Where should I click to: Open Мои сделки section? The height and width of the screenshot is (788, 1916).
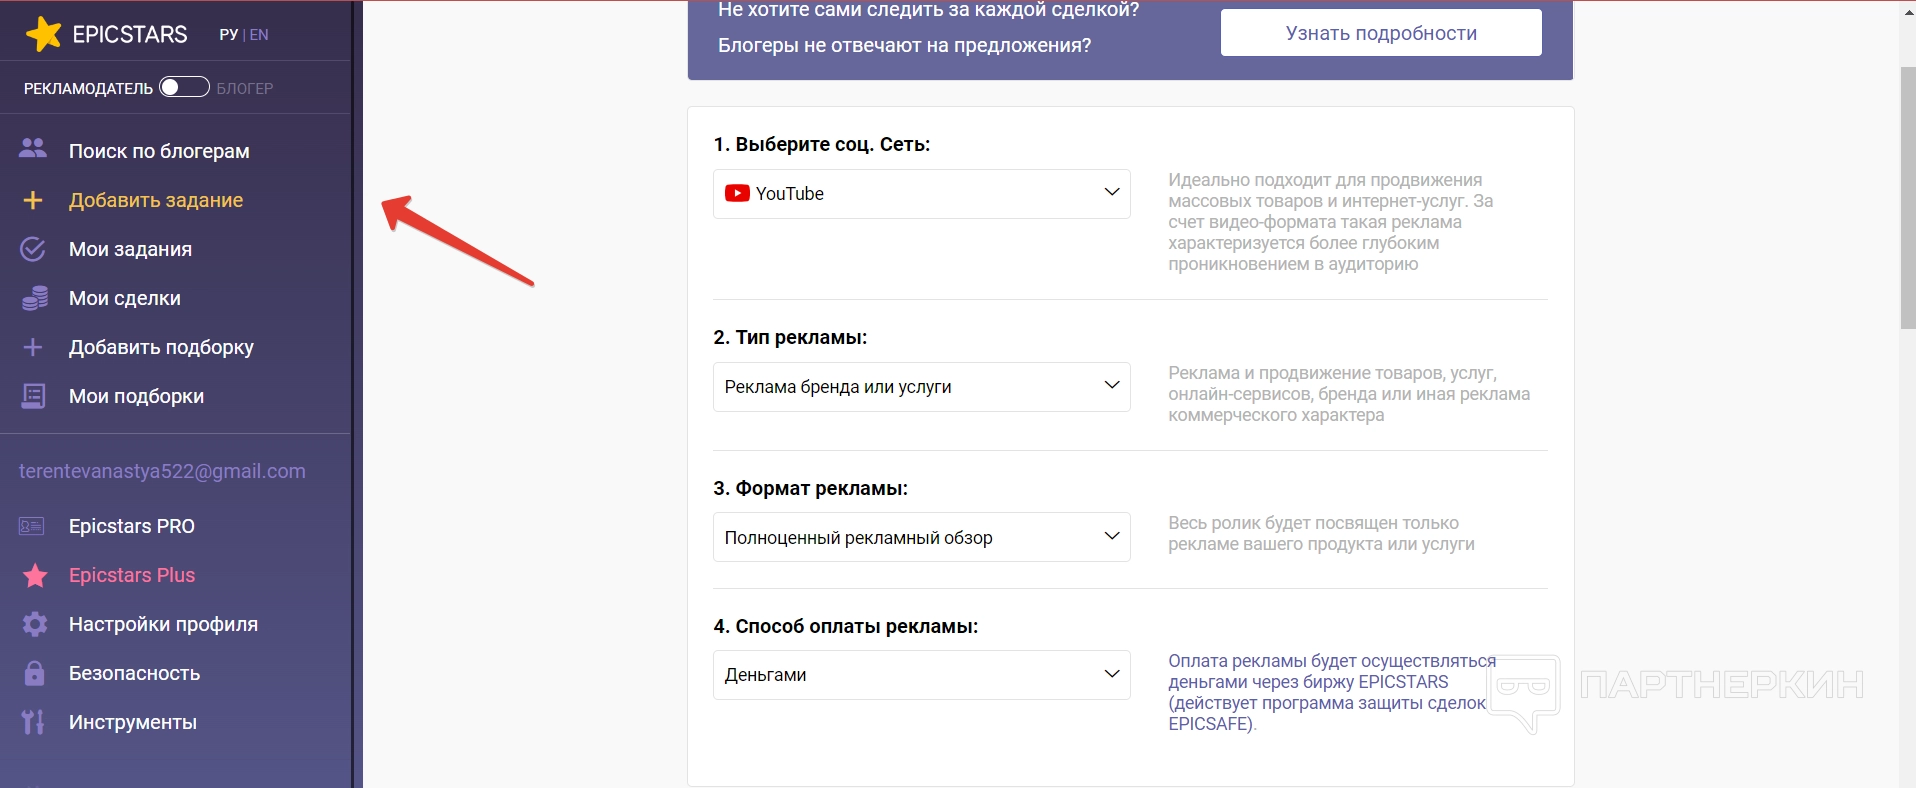(125, 298)
